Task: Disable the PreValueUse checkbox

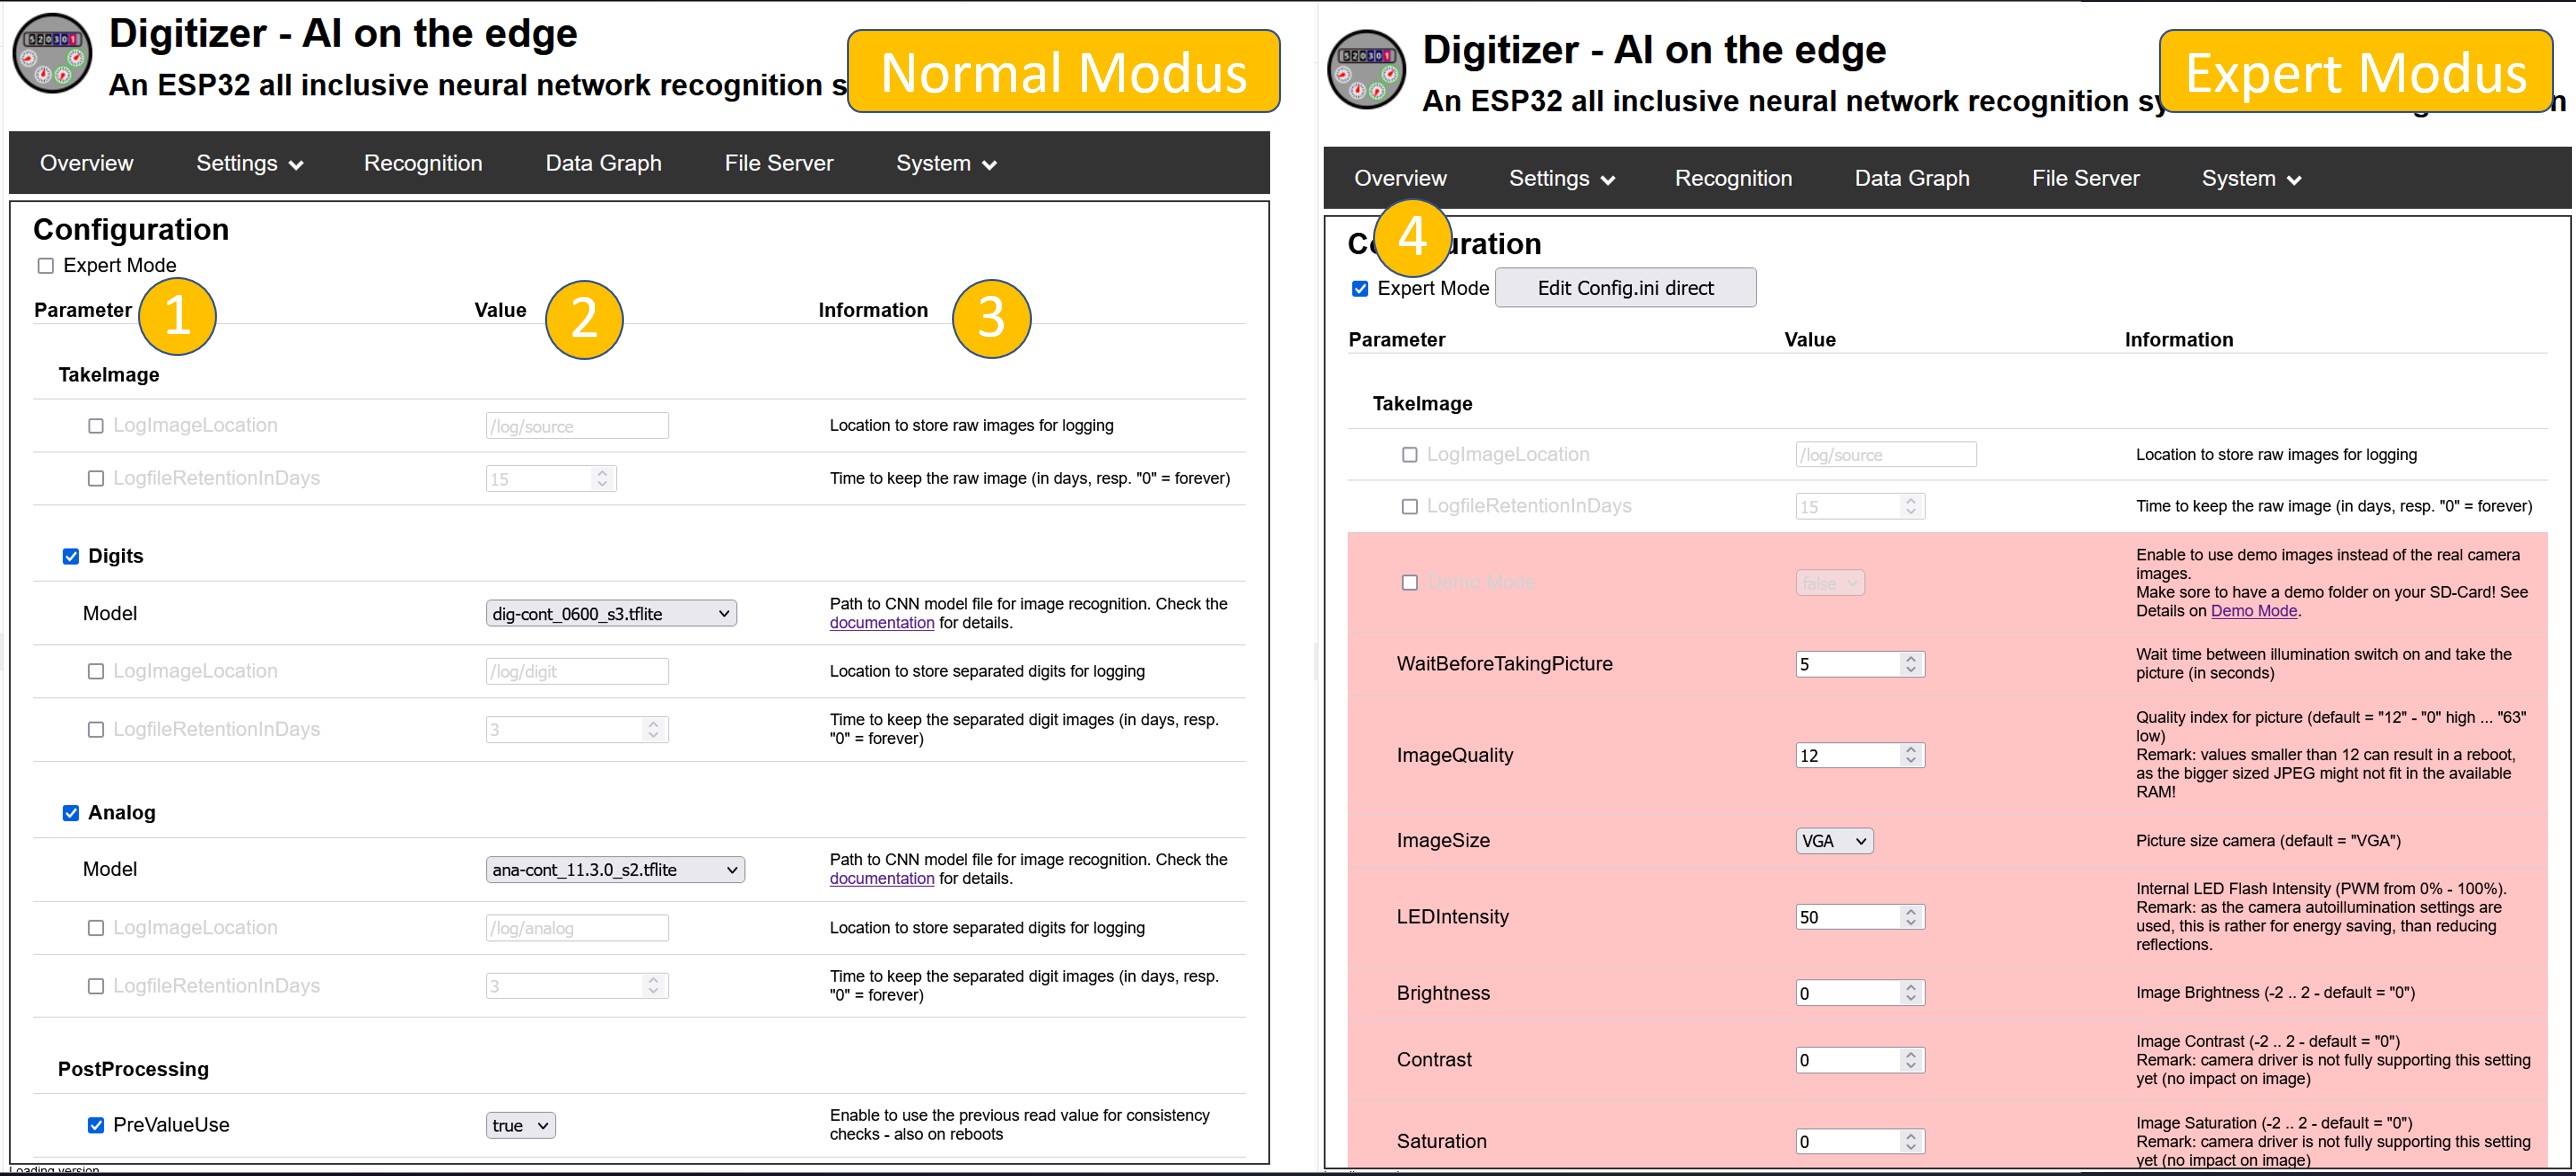Action: [96, 1125]
